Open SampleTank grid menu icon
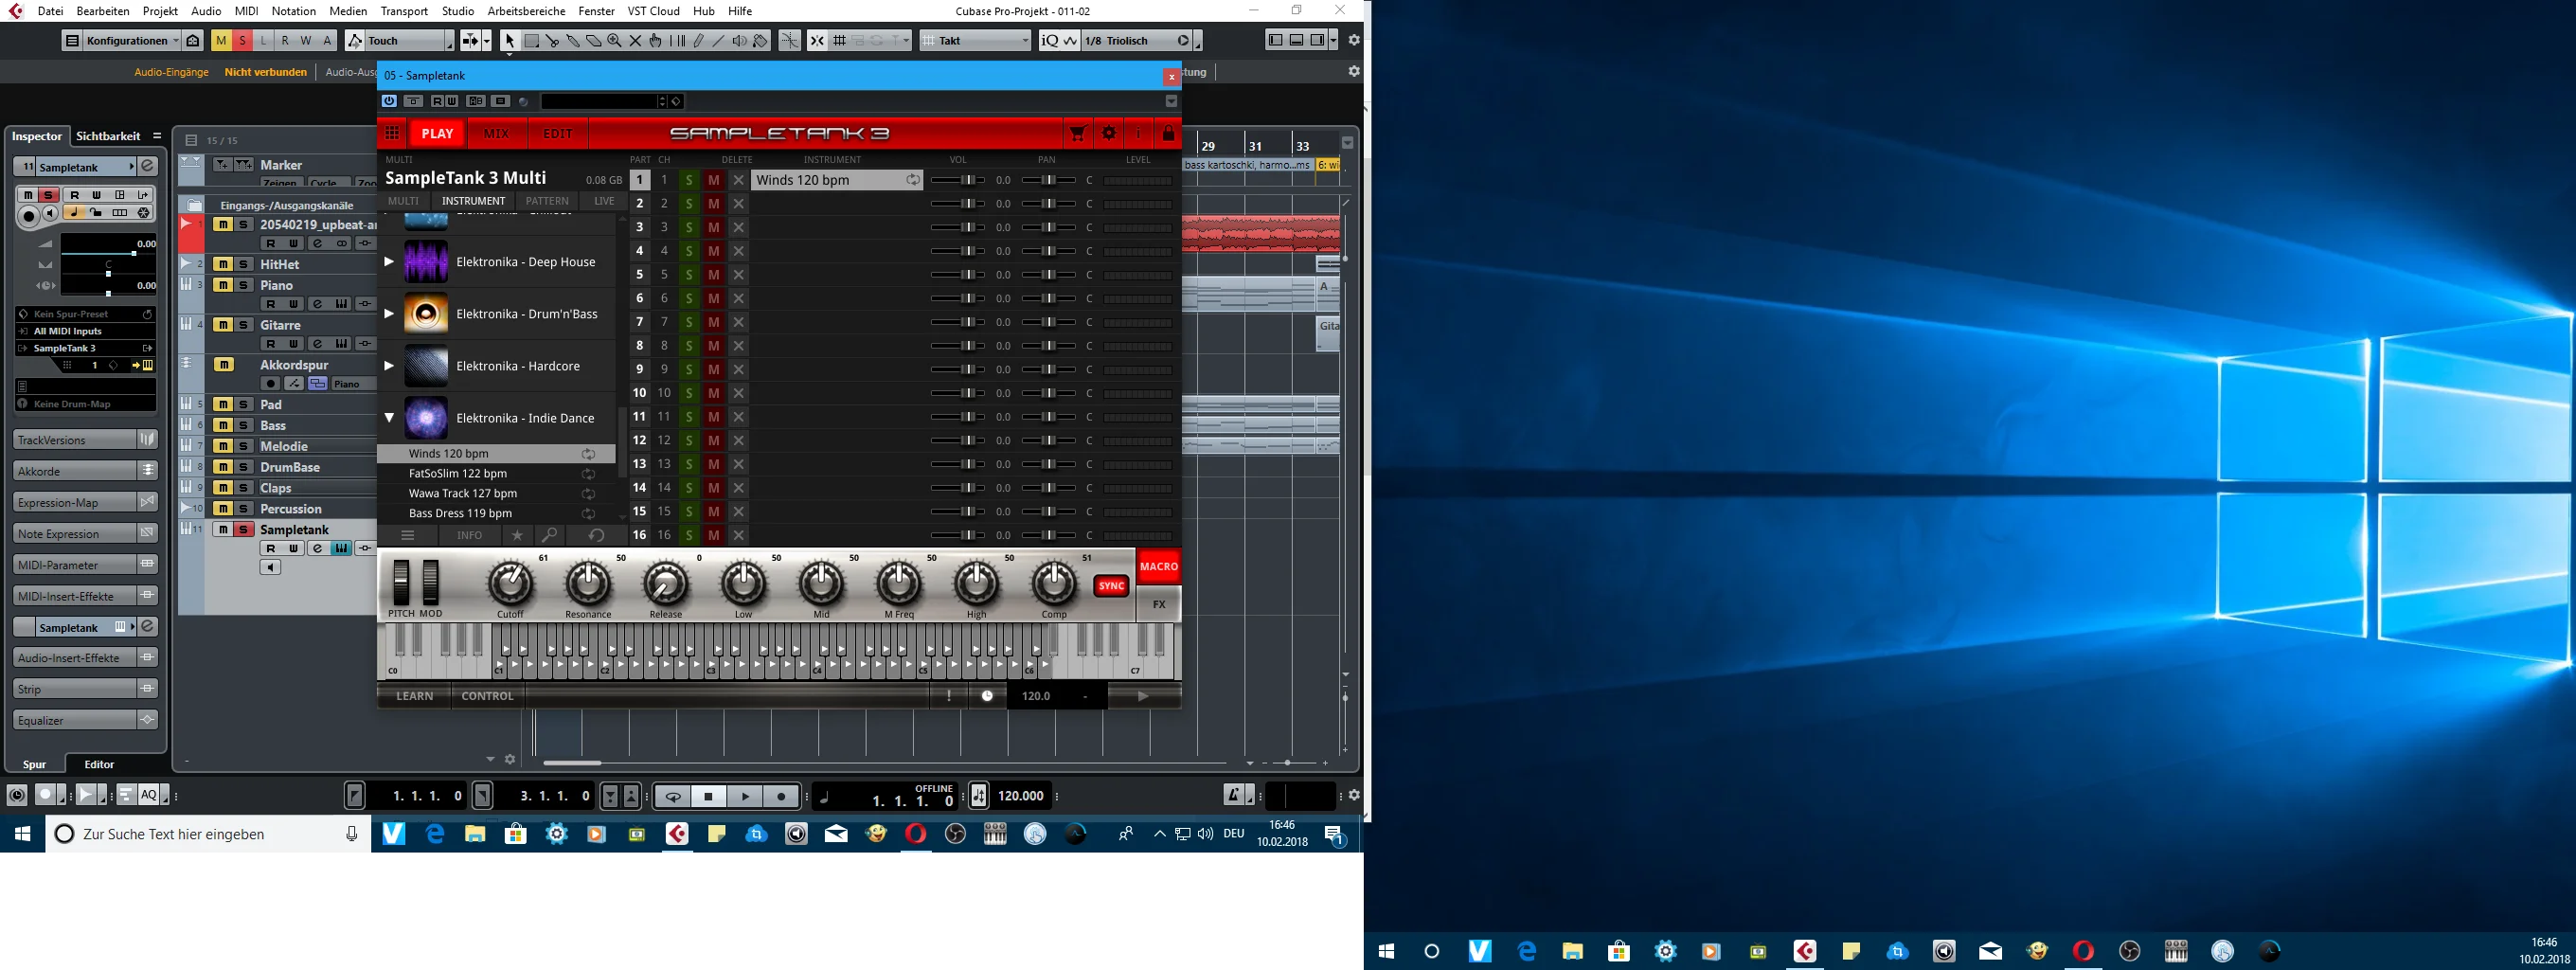This screenshot has height=970, width=2576. 392,133
